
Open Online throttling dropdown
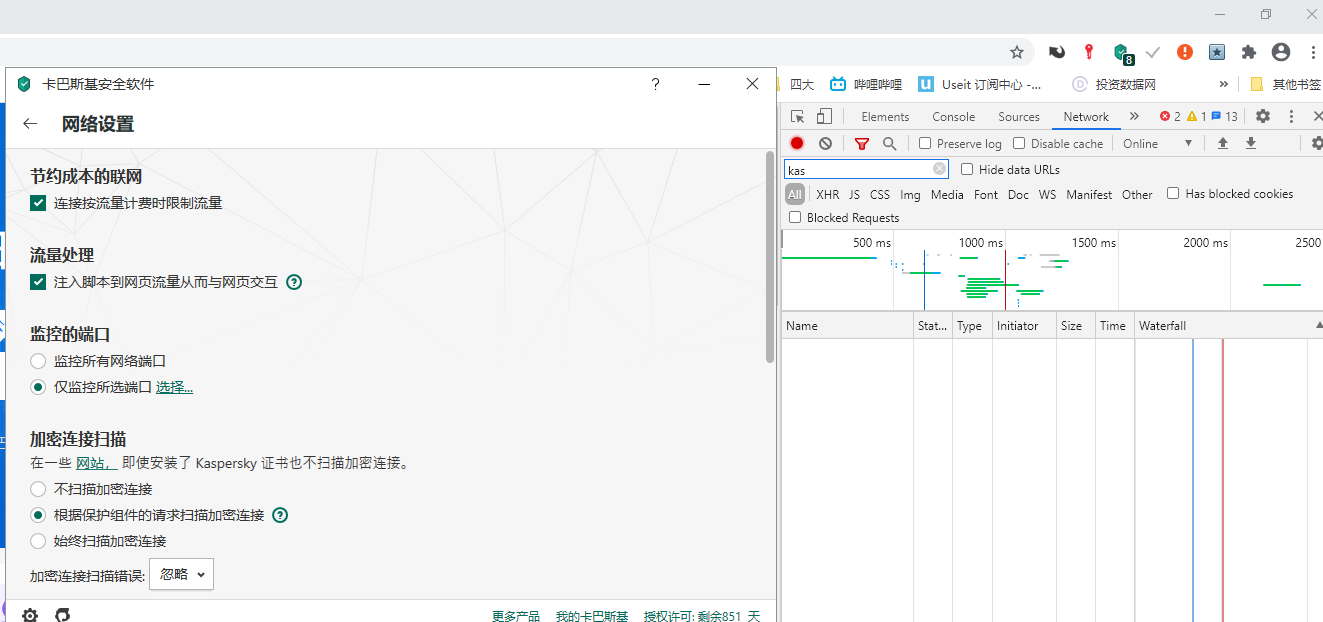pyautogui.click(x=1158, y=143)
